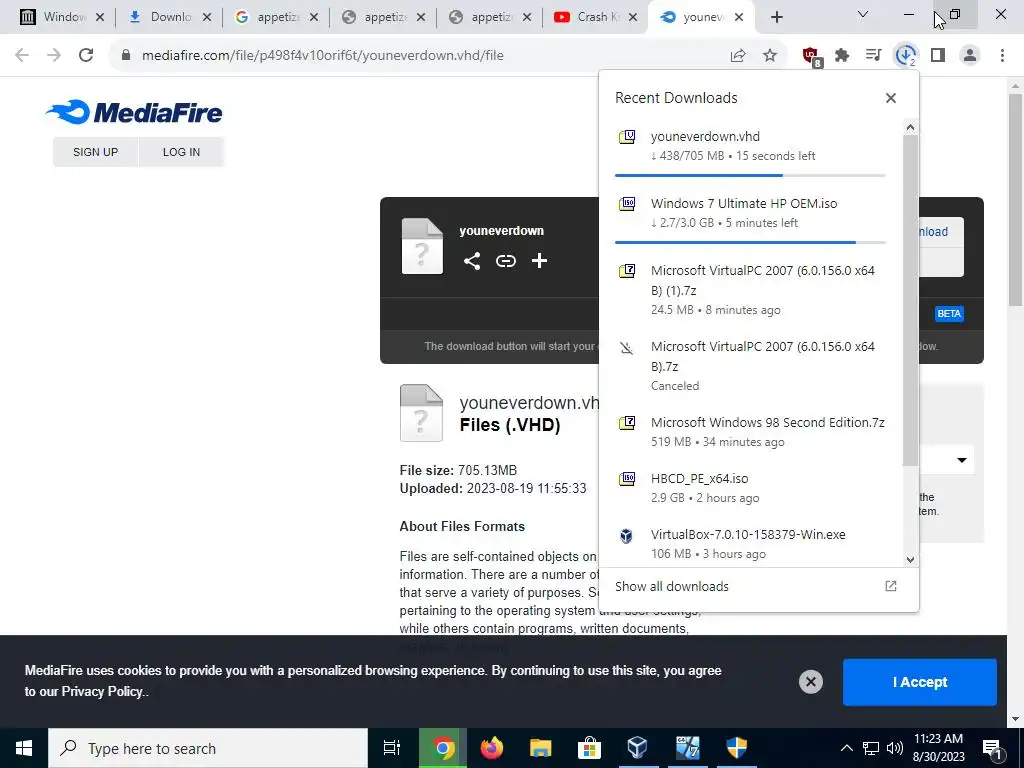Open the tab search dropdown arrow
Image resolution: width=1024 pixels, height=768 pixels.
click(x=862, y=14)
